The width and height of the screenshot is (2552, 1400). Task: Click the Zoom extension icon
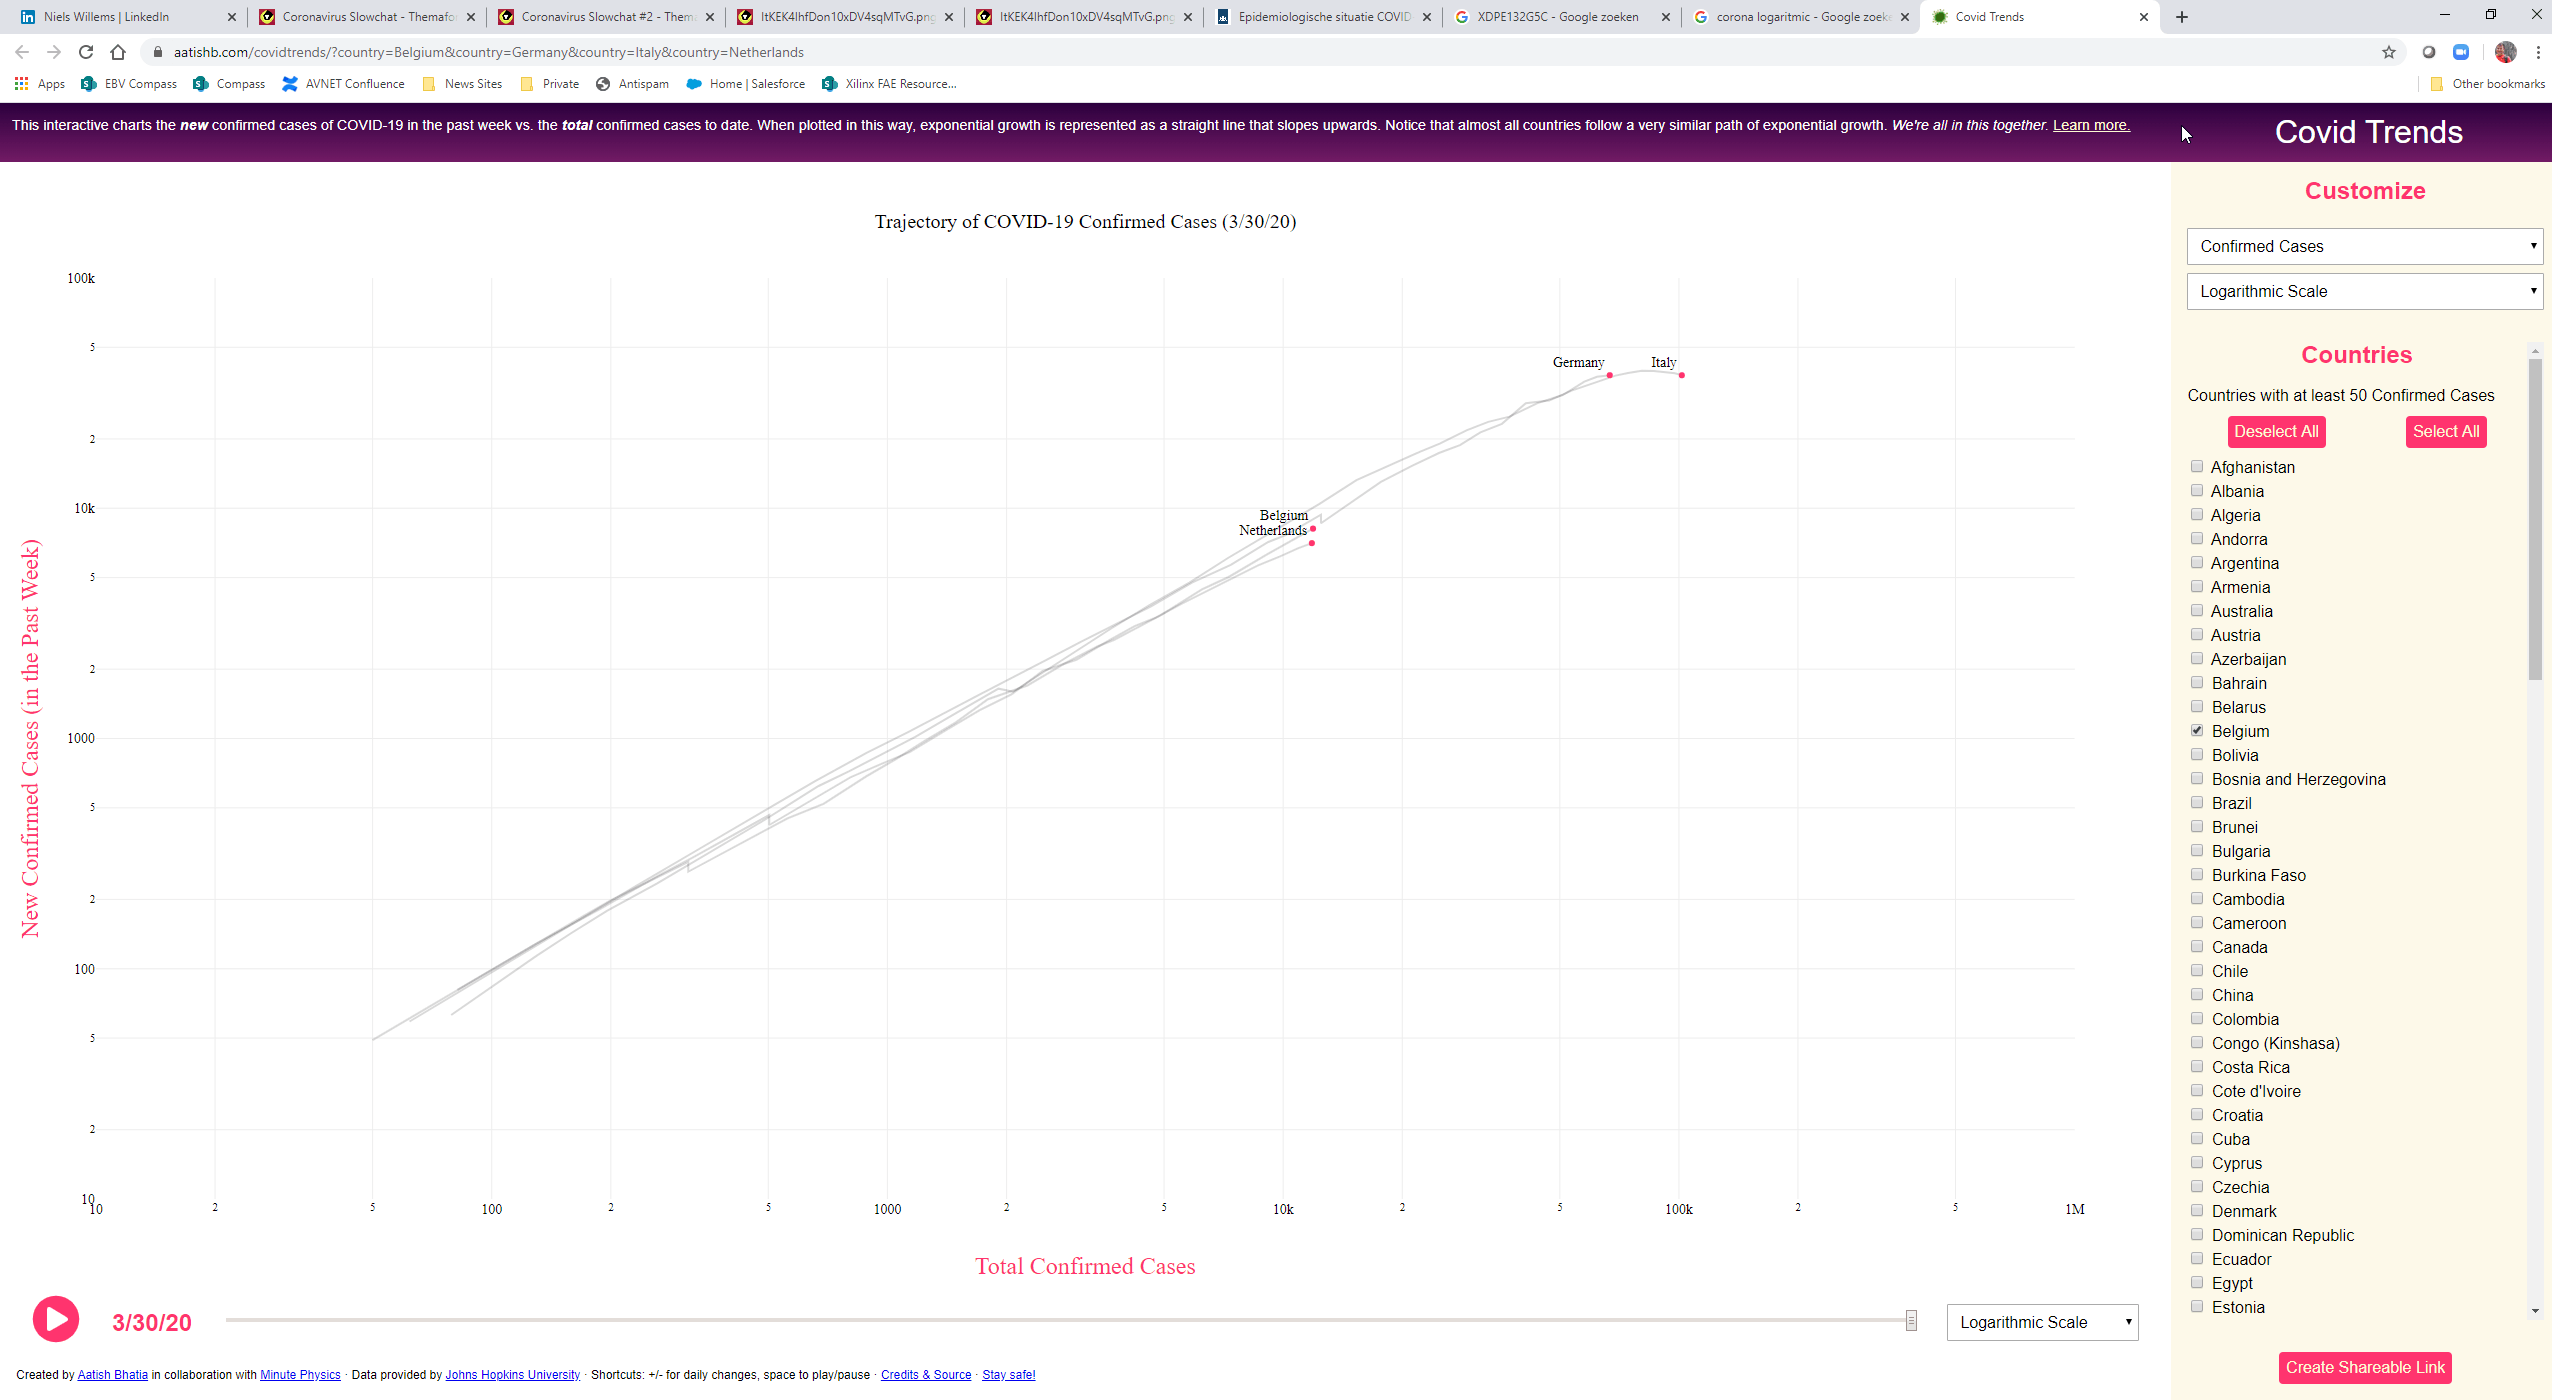[x=2461, y=52]
